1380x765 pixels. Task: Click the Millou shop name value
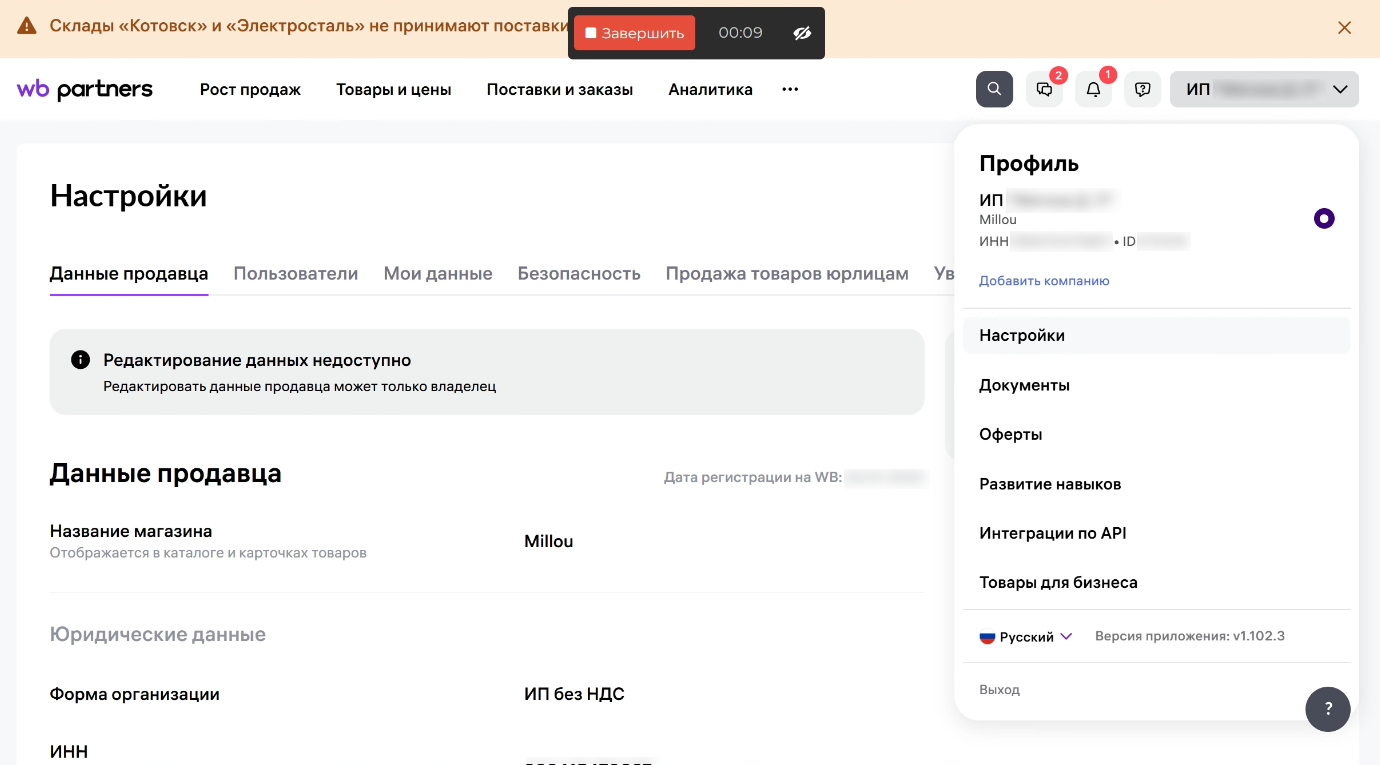(x=549, y=541)
